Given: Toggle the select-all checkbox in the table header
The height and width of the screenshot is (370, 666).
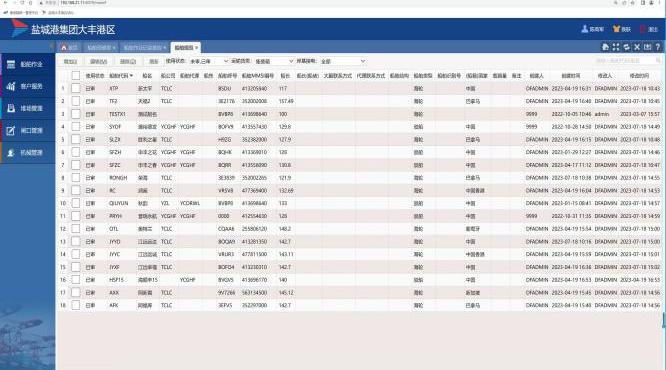Looking at the screenshot, I should coord(76,76).
